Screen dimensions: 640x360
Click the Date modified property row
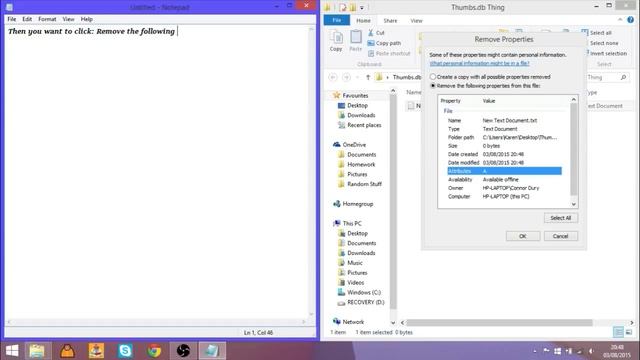(504, 162)
